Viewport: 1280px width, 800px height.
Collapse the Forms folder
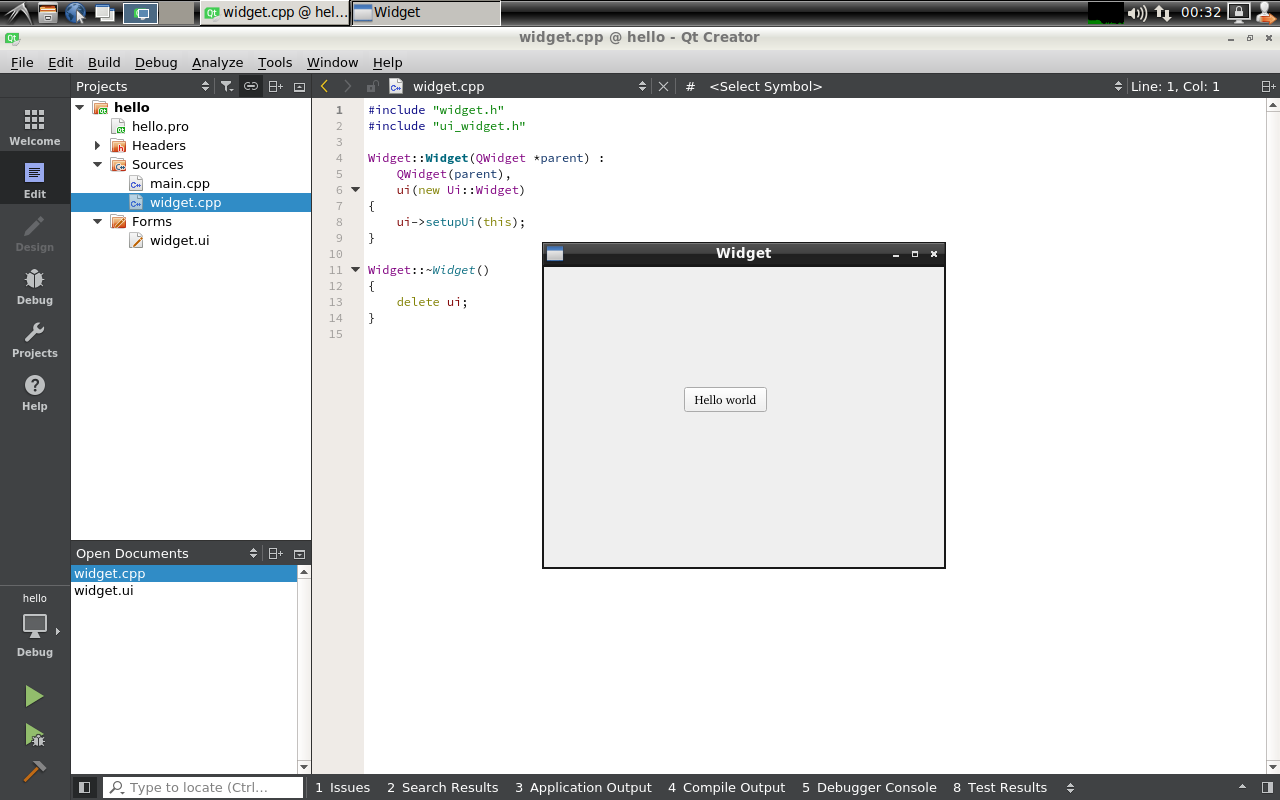(x=98, y=221)
